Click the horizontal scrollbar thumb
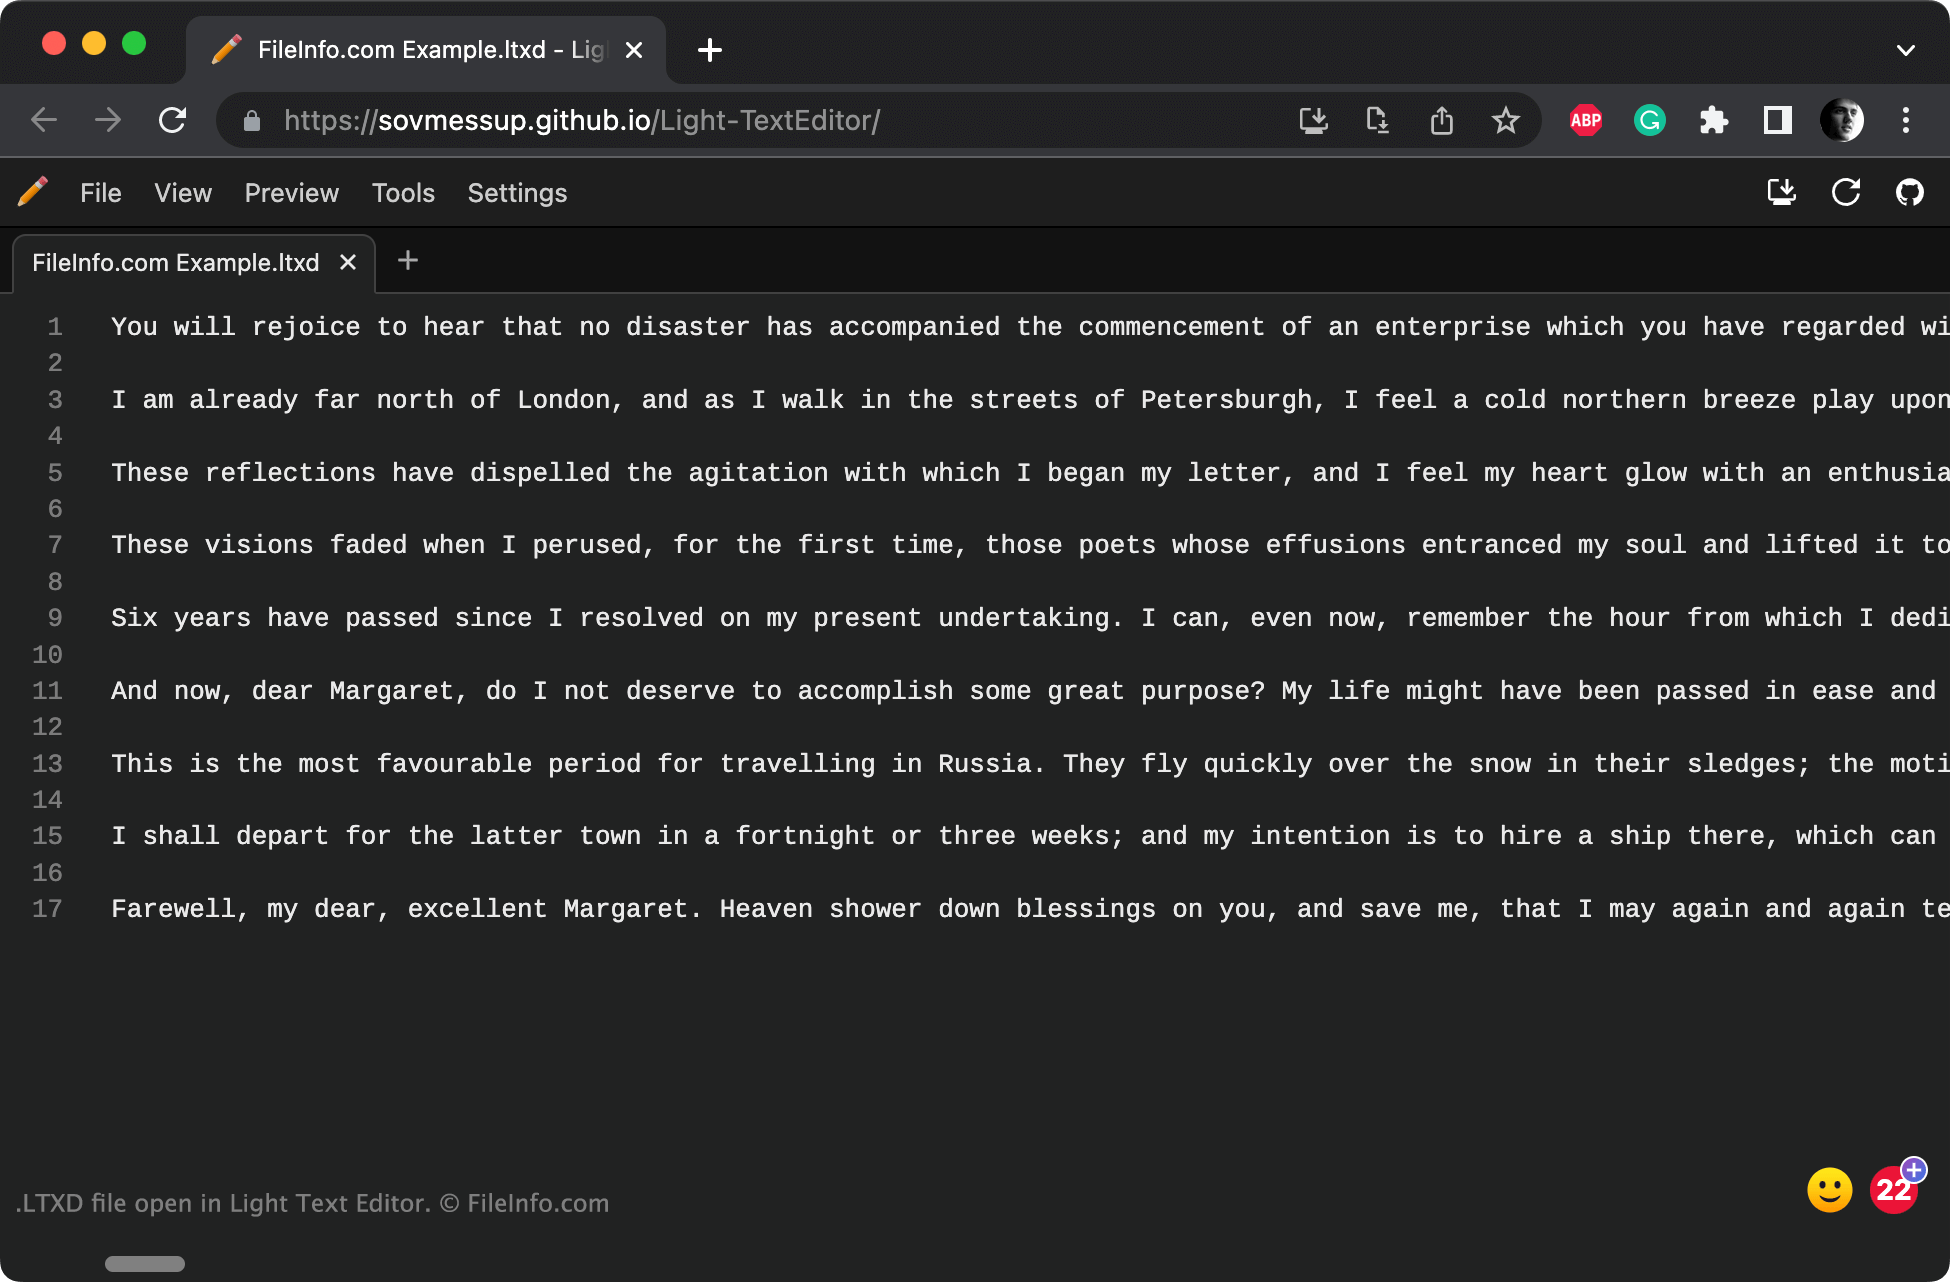The image size is (1950, 1282). point(145,1264)
